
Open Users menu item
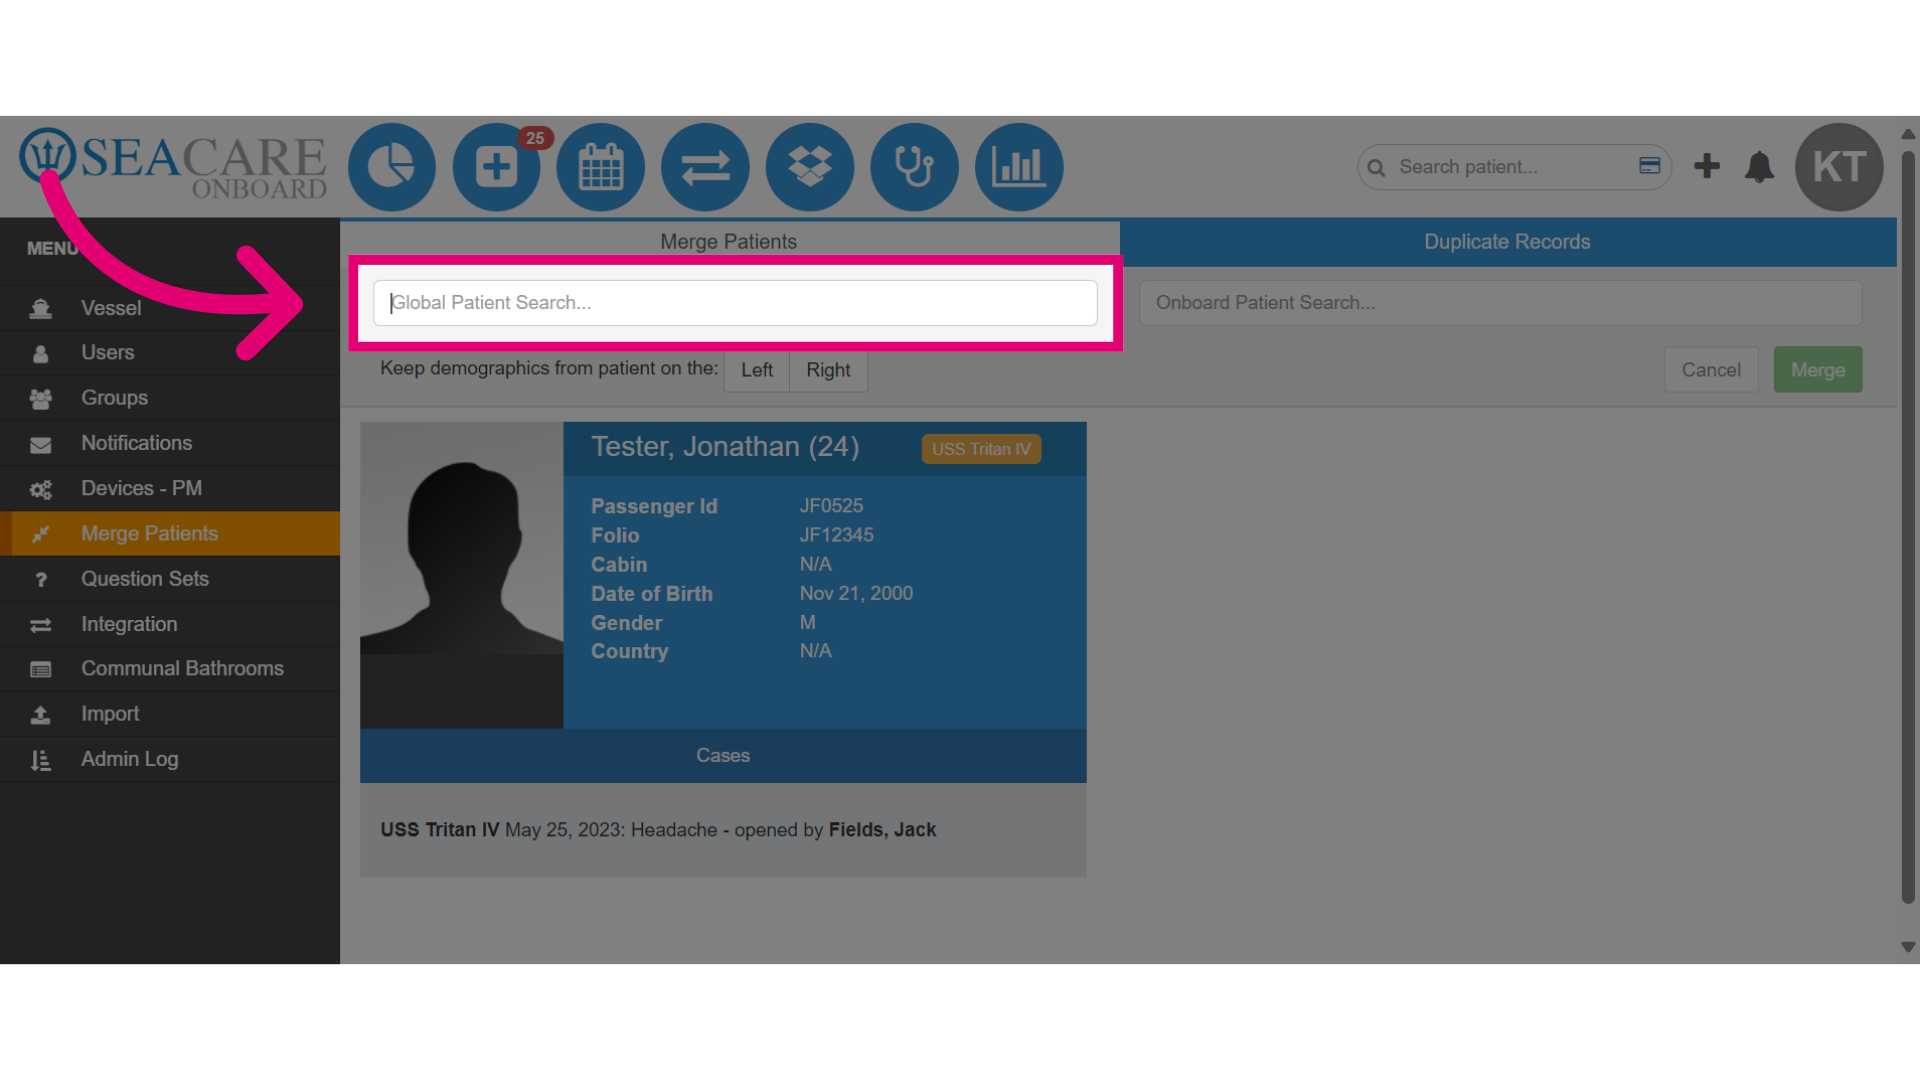(x=170, y=353)
